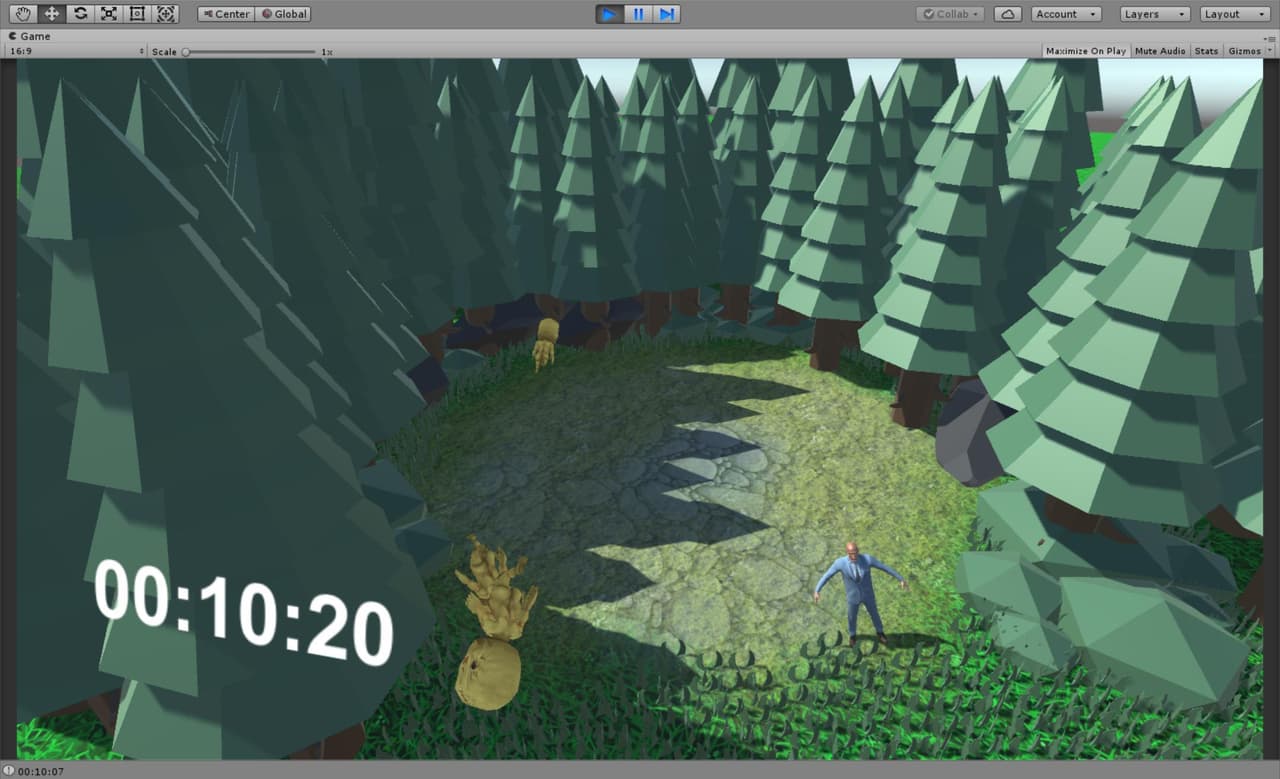The height and width of the screenshot is (779, 1280).
Task: Enable Maximize On Play
Action: coord(1086,51)
